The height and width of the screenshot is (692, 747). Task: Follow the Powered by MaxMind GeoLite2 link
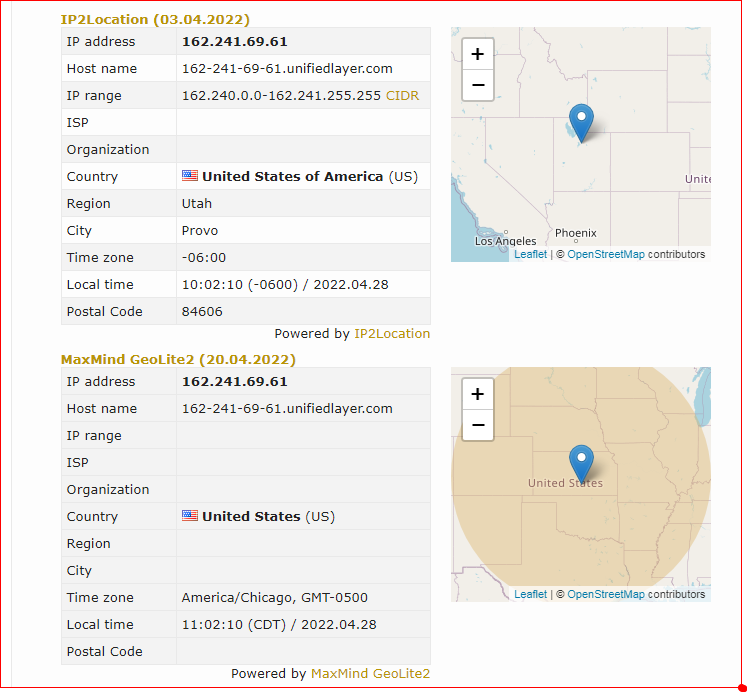[x=370, y=673]
